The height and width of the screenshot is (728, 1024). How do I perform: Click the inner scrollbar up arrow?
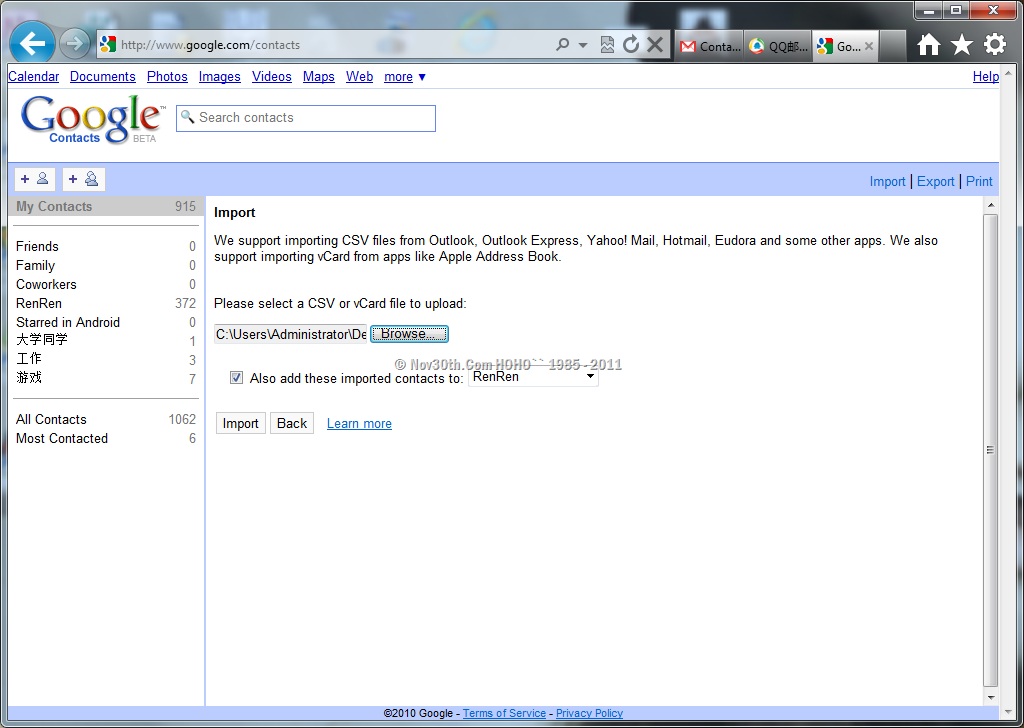coord(991,204)
